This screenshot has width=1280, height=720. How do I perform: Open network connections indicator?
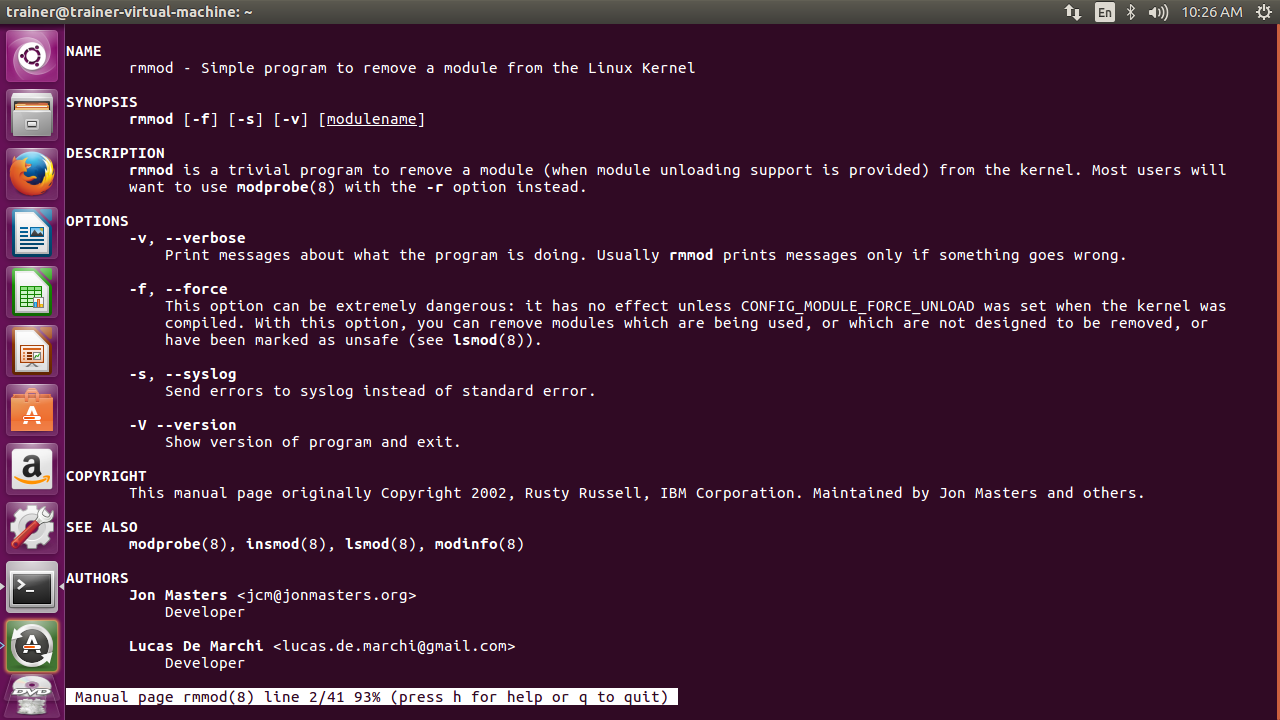click(1073, 12)
